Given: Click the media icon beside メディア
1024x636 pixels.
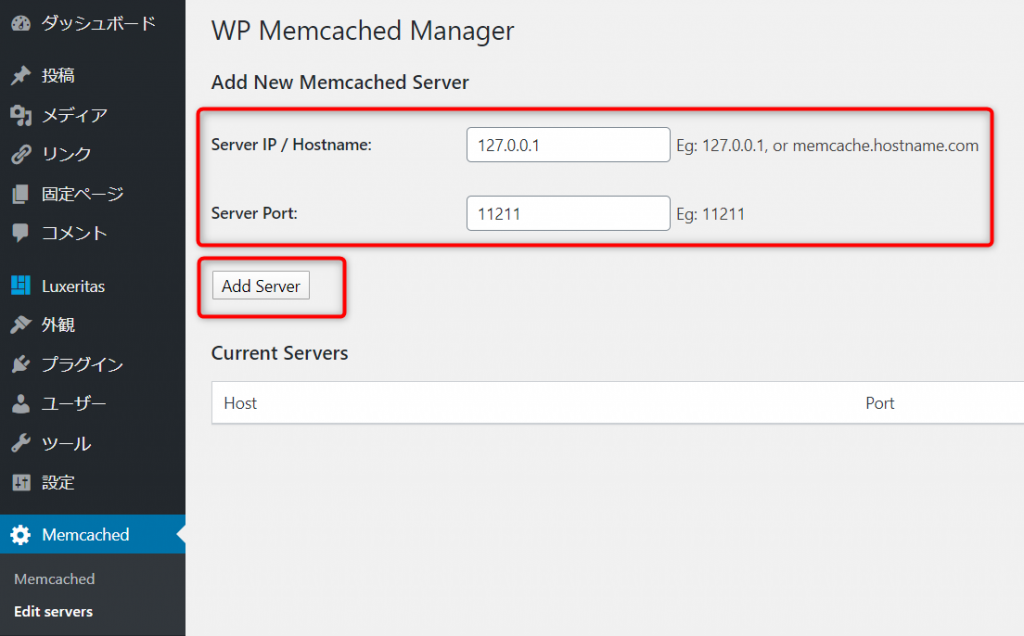Looking at the screenshot, I should [20, 116].
